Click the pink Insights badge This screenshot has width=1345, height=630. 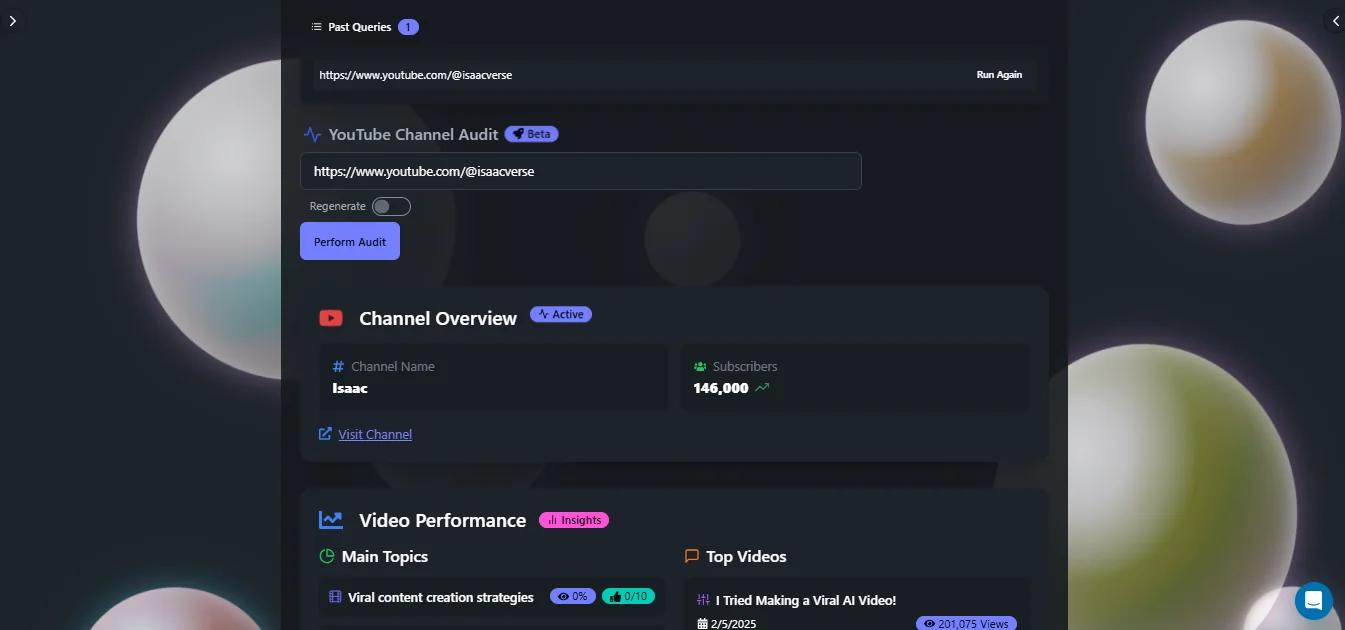(x=574, y=520)
